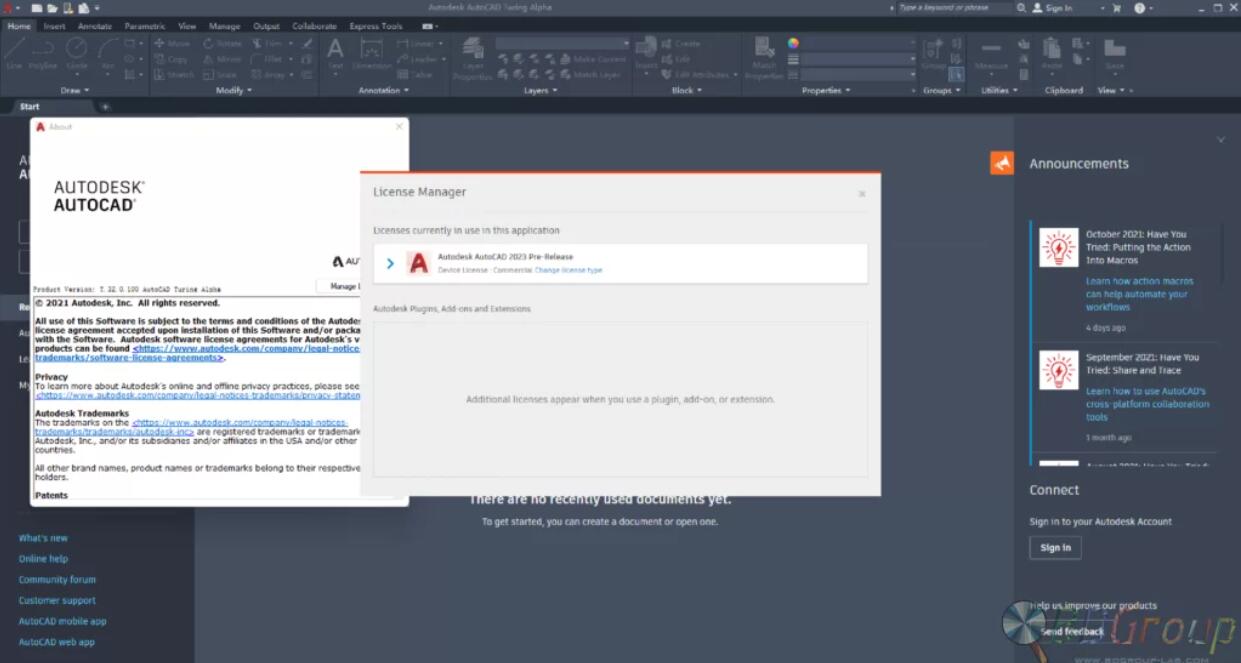This screenshot has height=663, width=1241.
Task: Expand the Modify panel dropdown
Action: click(234, 90)
